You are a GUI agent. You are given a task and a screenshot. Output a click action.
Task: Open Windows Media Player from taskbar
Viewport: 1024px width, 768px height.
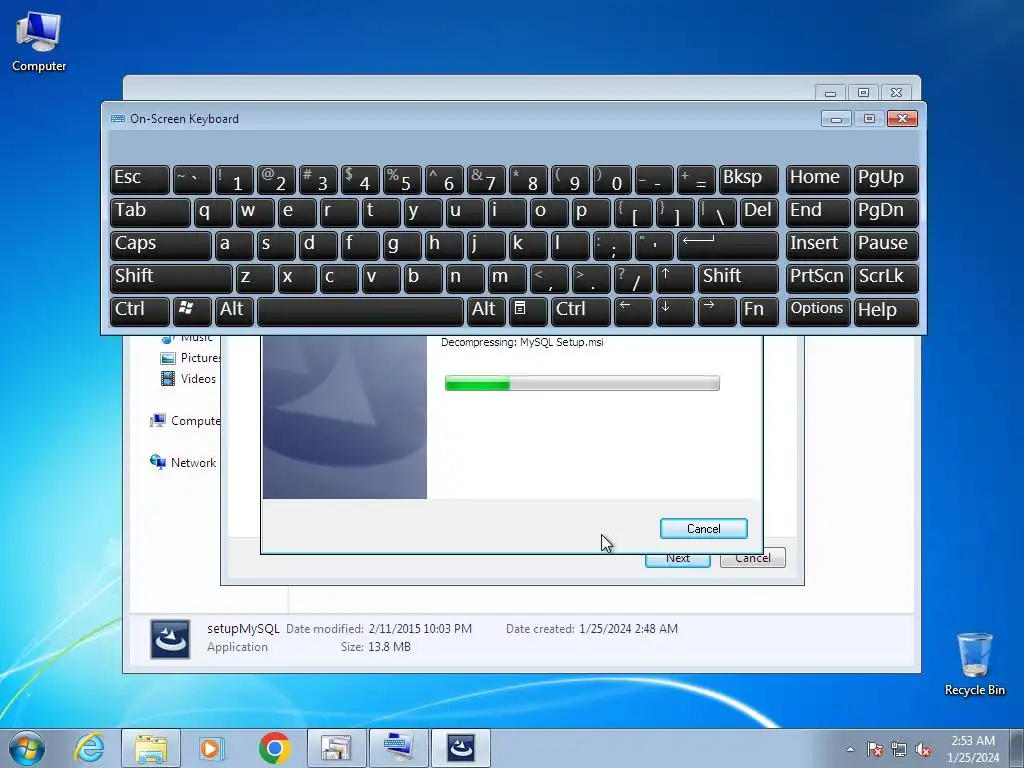tap(211, 748)
